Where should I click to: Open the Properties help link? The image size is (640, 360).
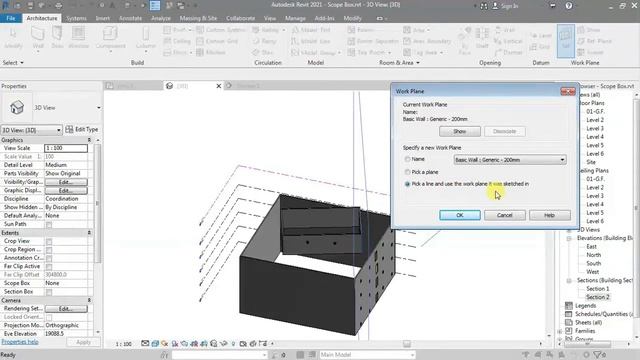[x=20, y=342]
